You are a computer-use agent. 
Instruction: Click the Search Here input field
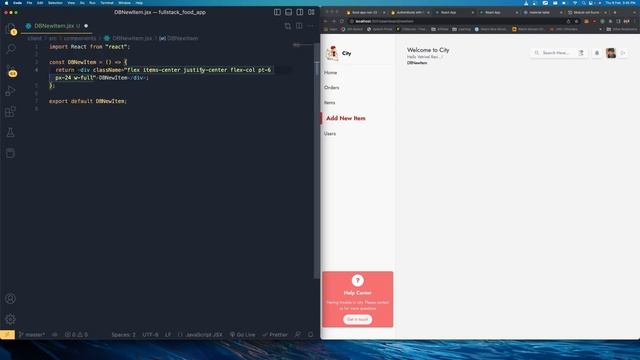pyautogui.click(x=556, y=53)
